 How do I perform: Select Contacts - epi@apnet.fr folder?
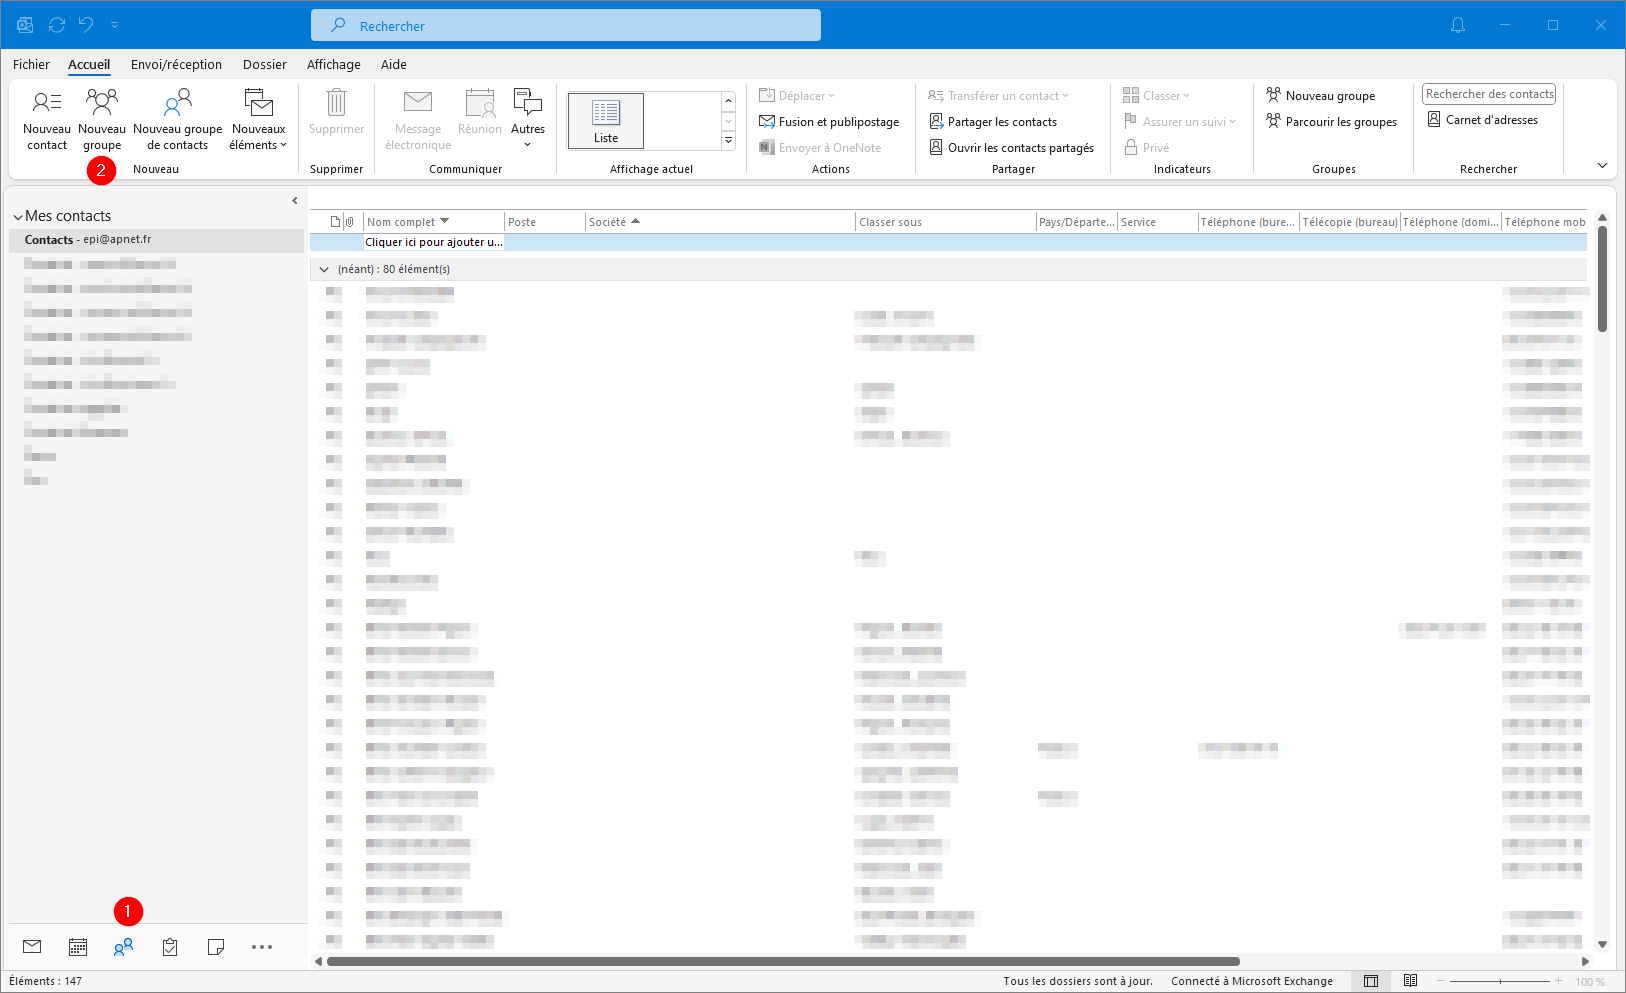click(156, 240)
